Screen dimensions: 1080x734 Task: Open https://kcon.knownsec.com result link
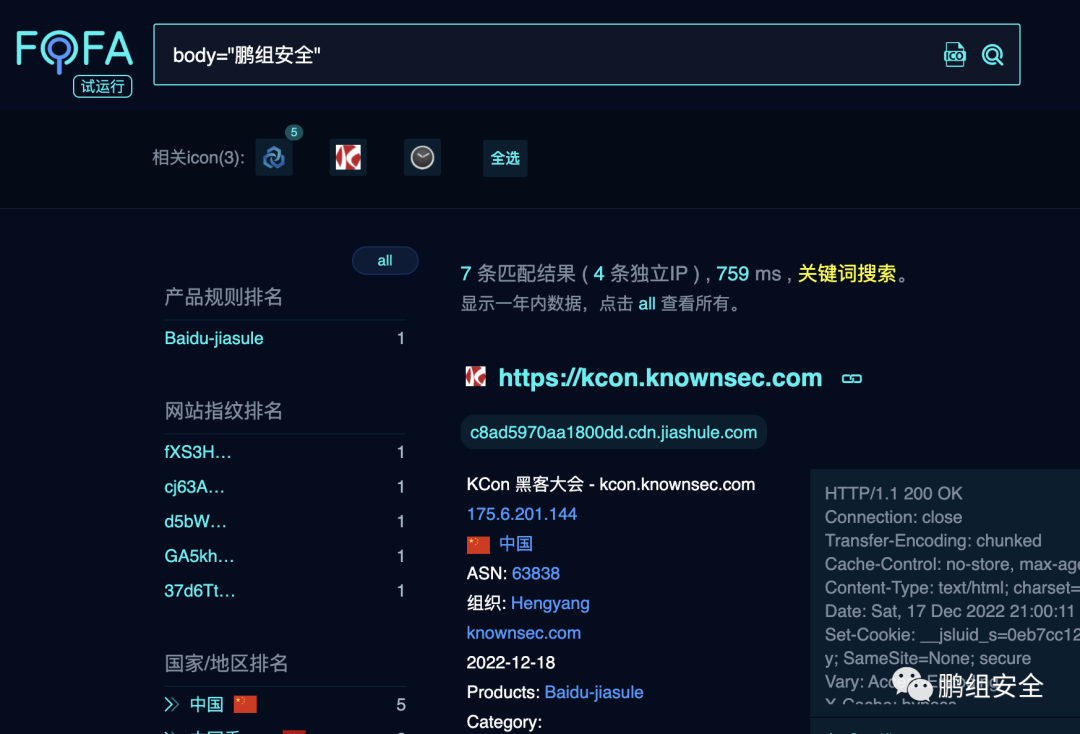pos(660,377)
